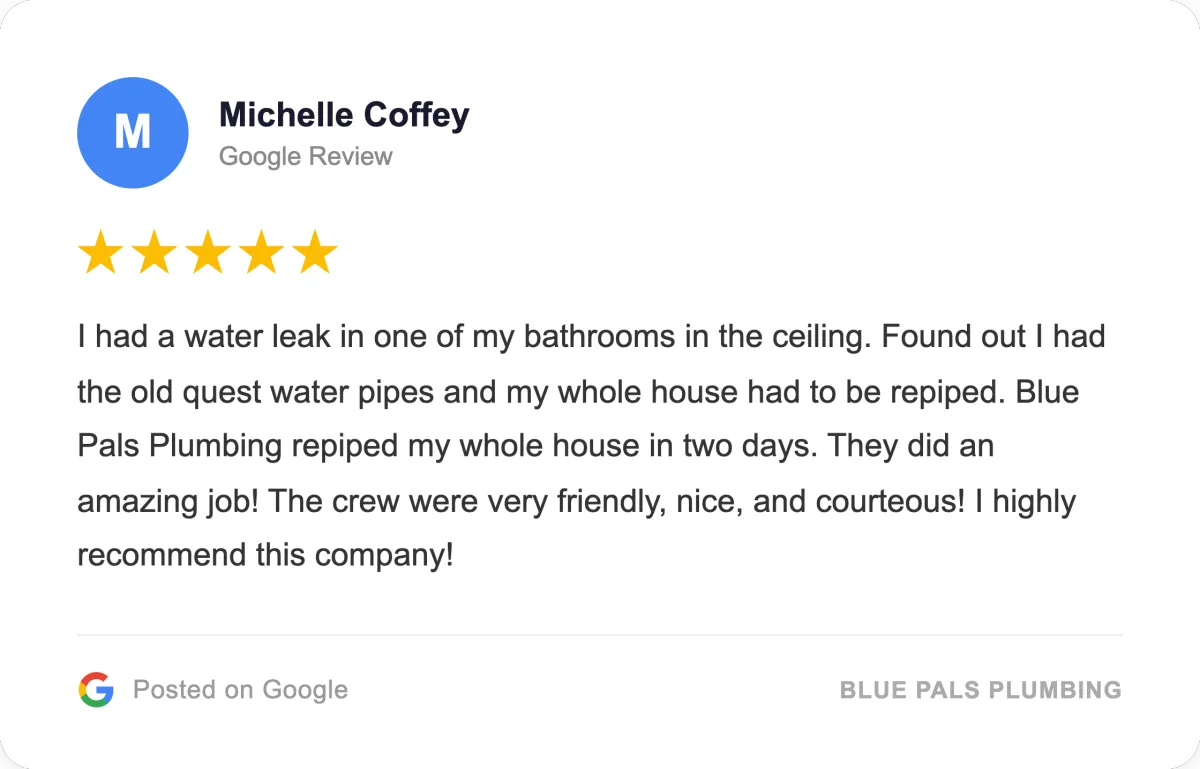1200x769 pixels.
Task: Click the review's first line about water leak
Action: (x=590, y=337)
